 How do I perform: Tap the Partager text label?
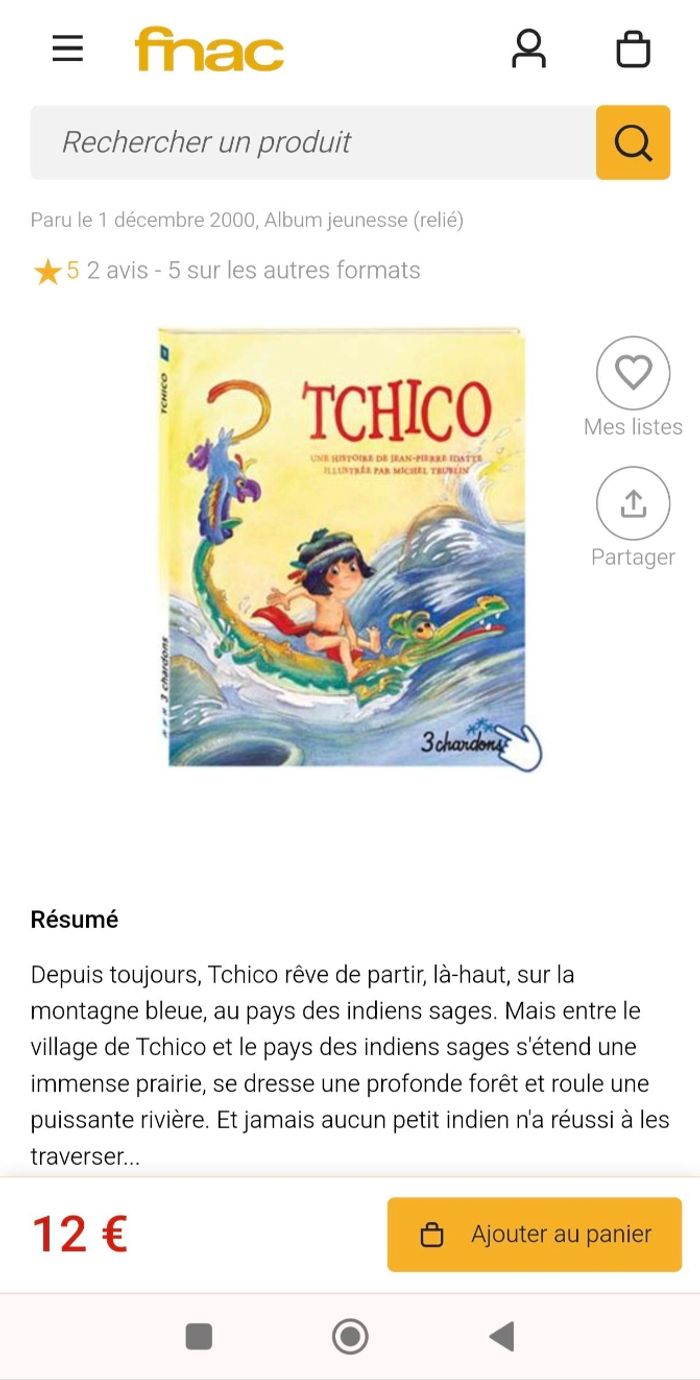[633, 557]
